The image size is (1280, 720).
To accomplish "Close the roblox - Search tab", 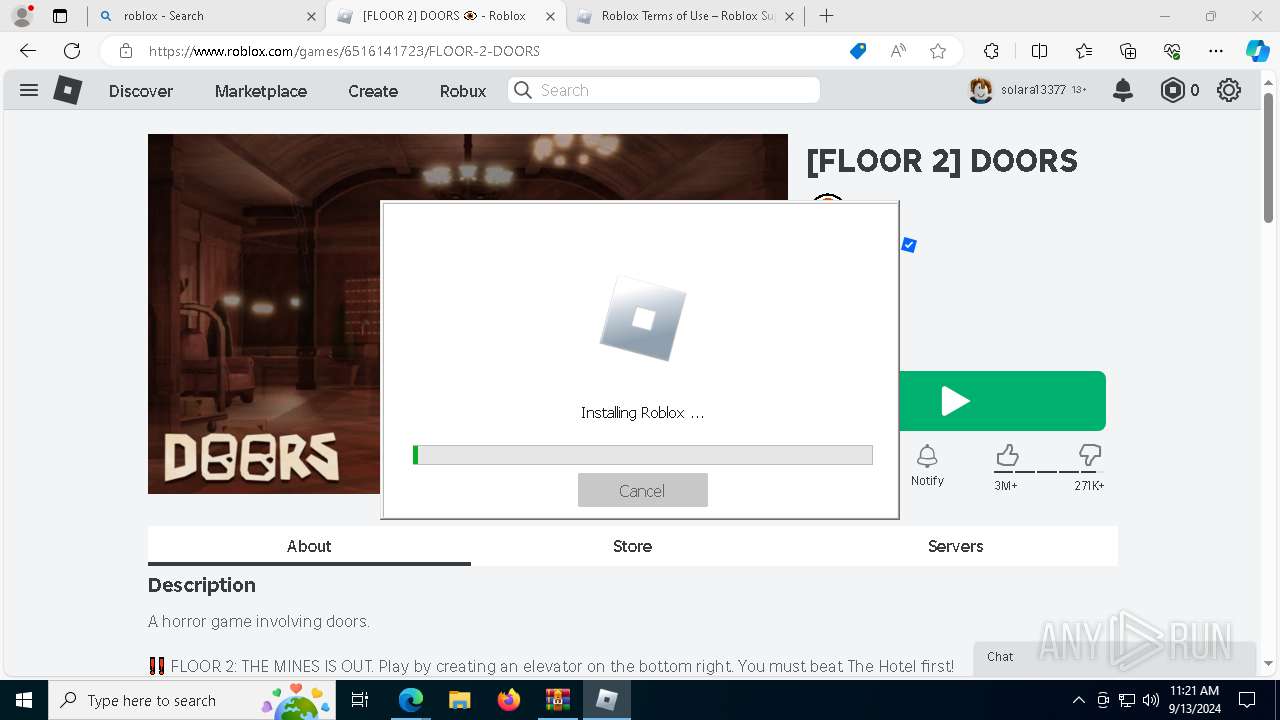I will tap(311, 16).
